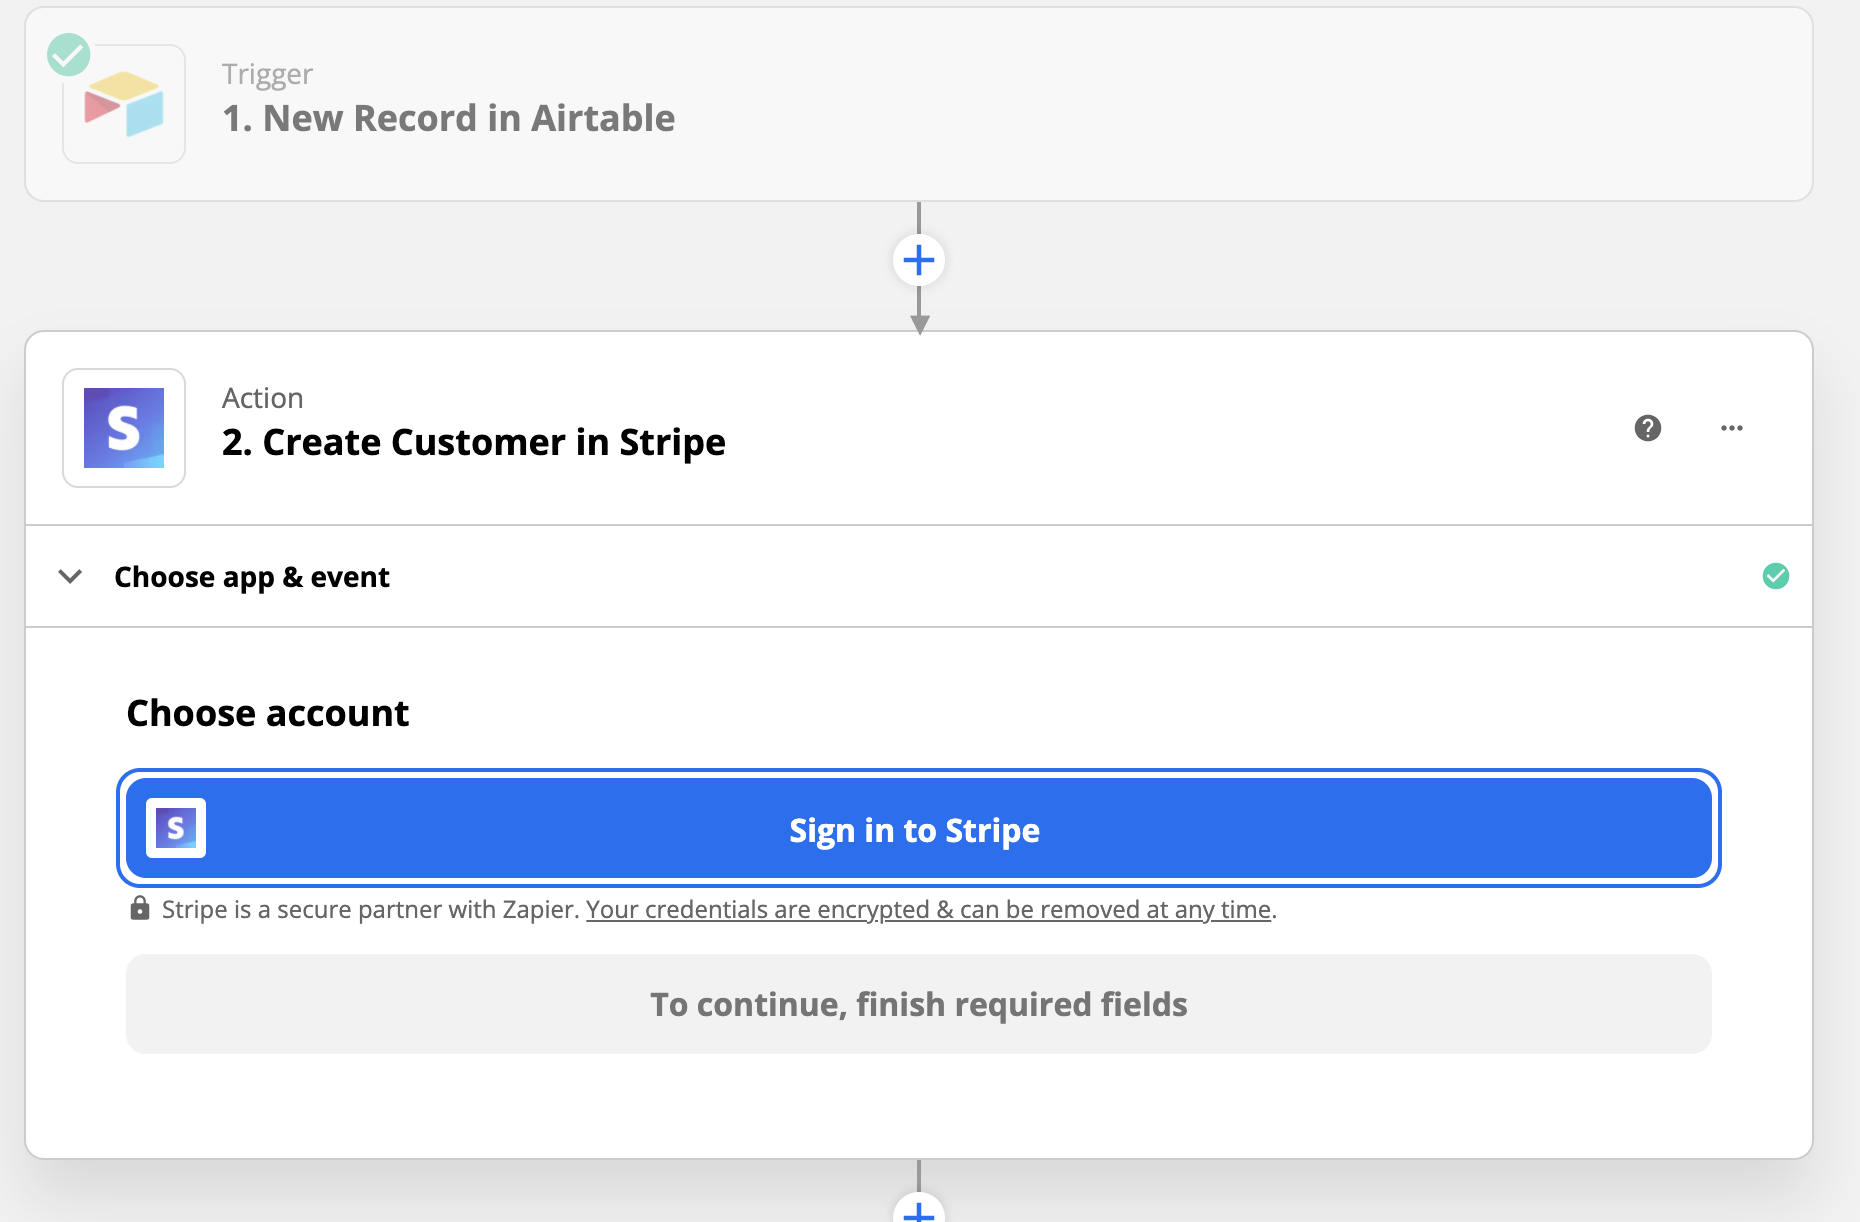
Task: Click the green check badge on Airtable trigger
Action: [69, 54]
